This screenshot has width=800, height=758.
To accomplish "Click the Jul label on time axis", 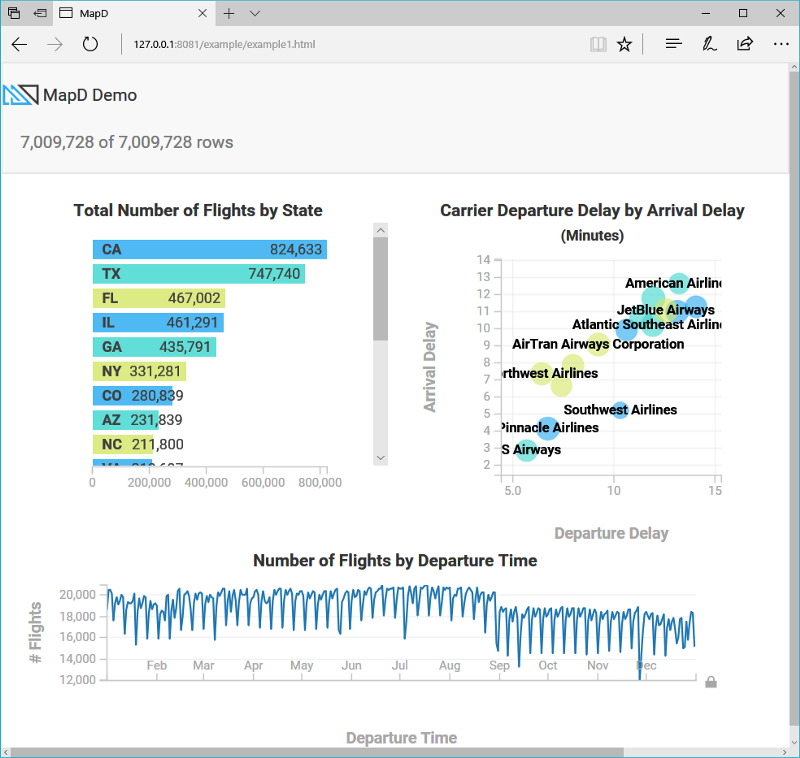I will point(399,665).
